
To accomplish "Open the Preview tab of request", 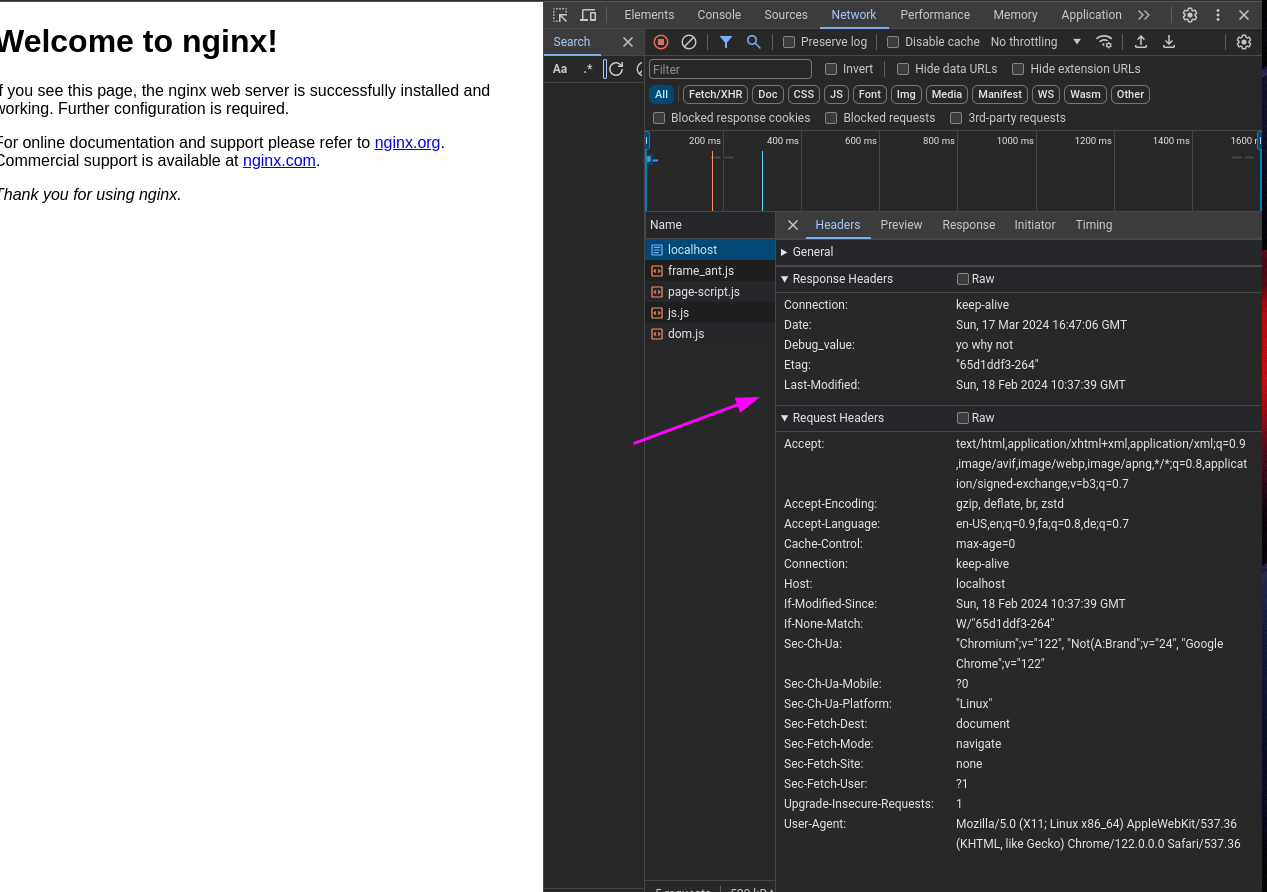I will tap(901, 225).
